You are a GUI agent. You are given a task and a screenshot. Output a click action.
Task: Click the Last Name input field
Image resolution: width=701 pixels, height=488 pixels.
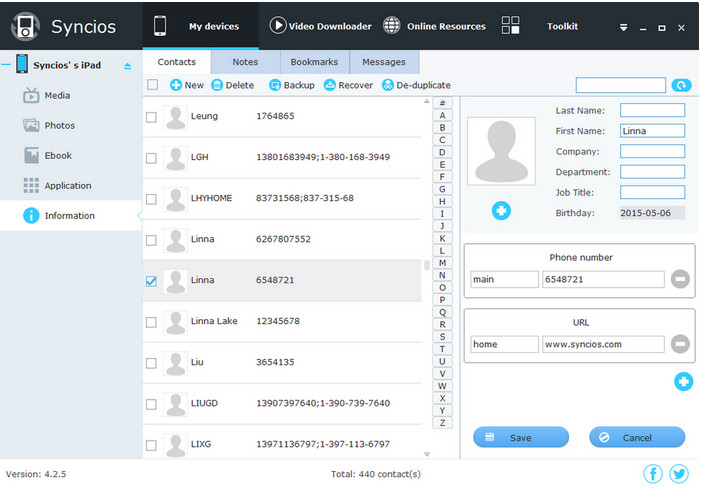[x=652, y=110]
